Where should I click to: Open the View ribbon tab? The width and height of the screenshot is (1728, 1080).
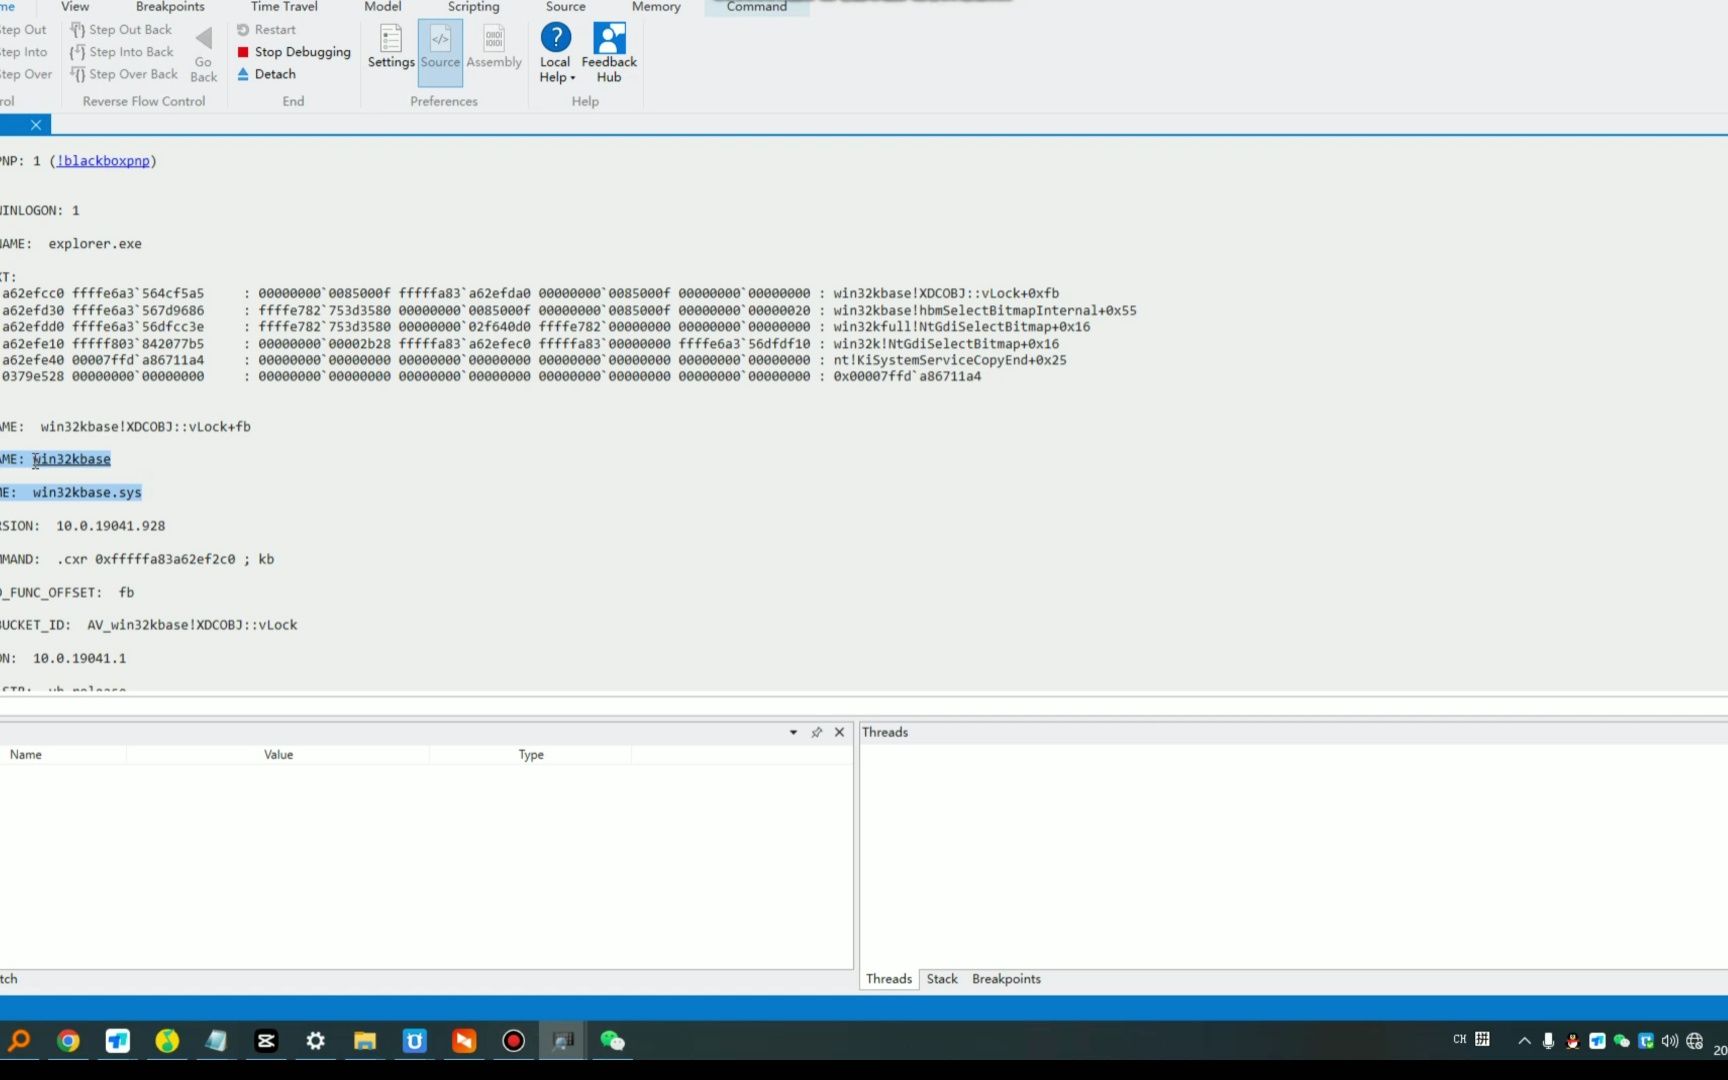click(75, 7)
